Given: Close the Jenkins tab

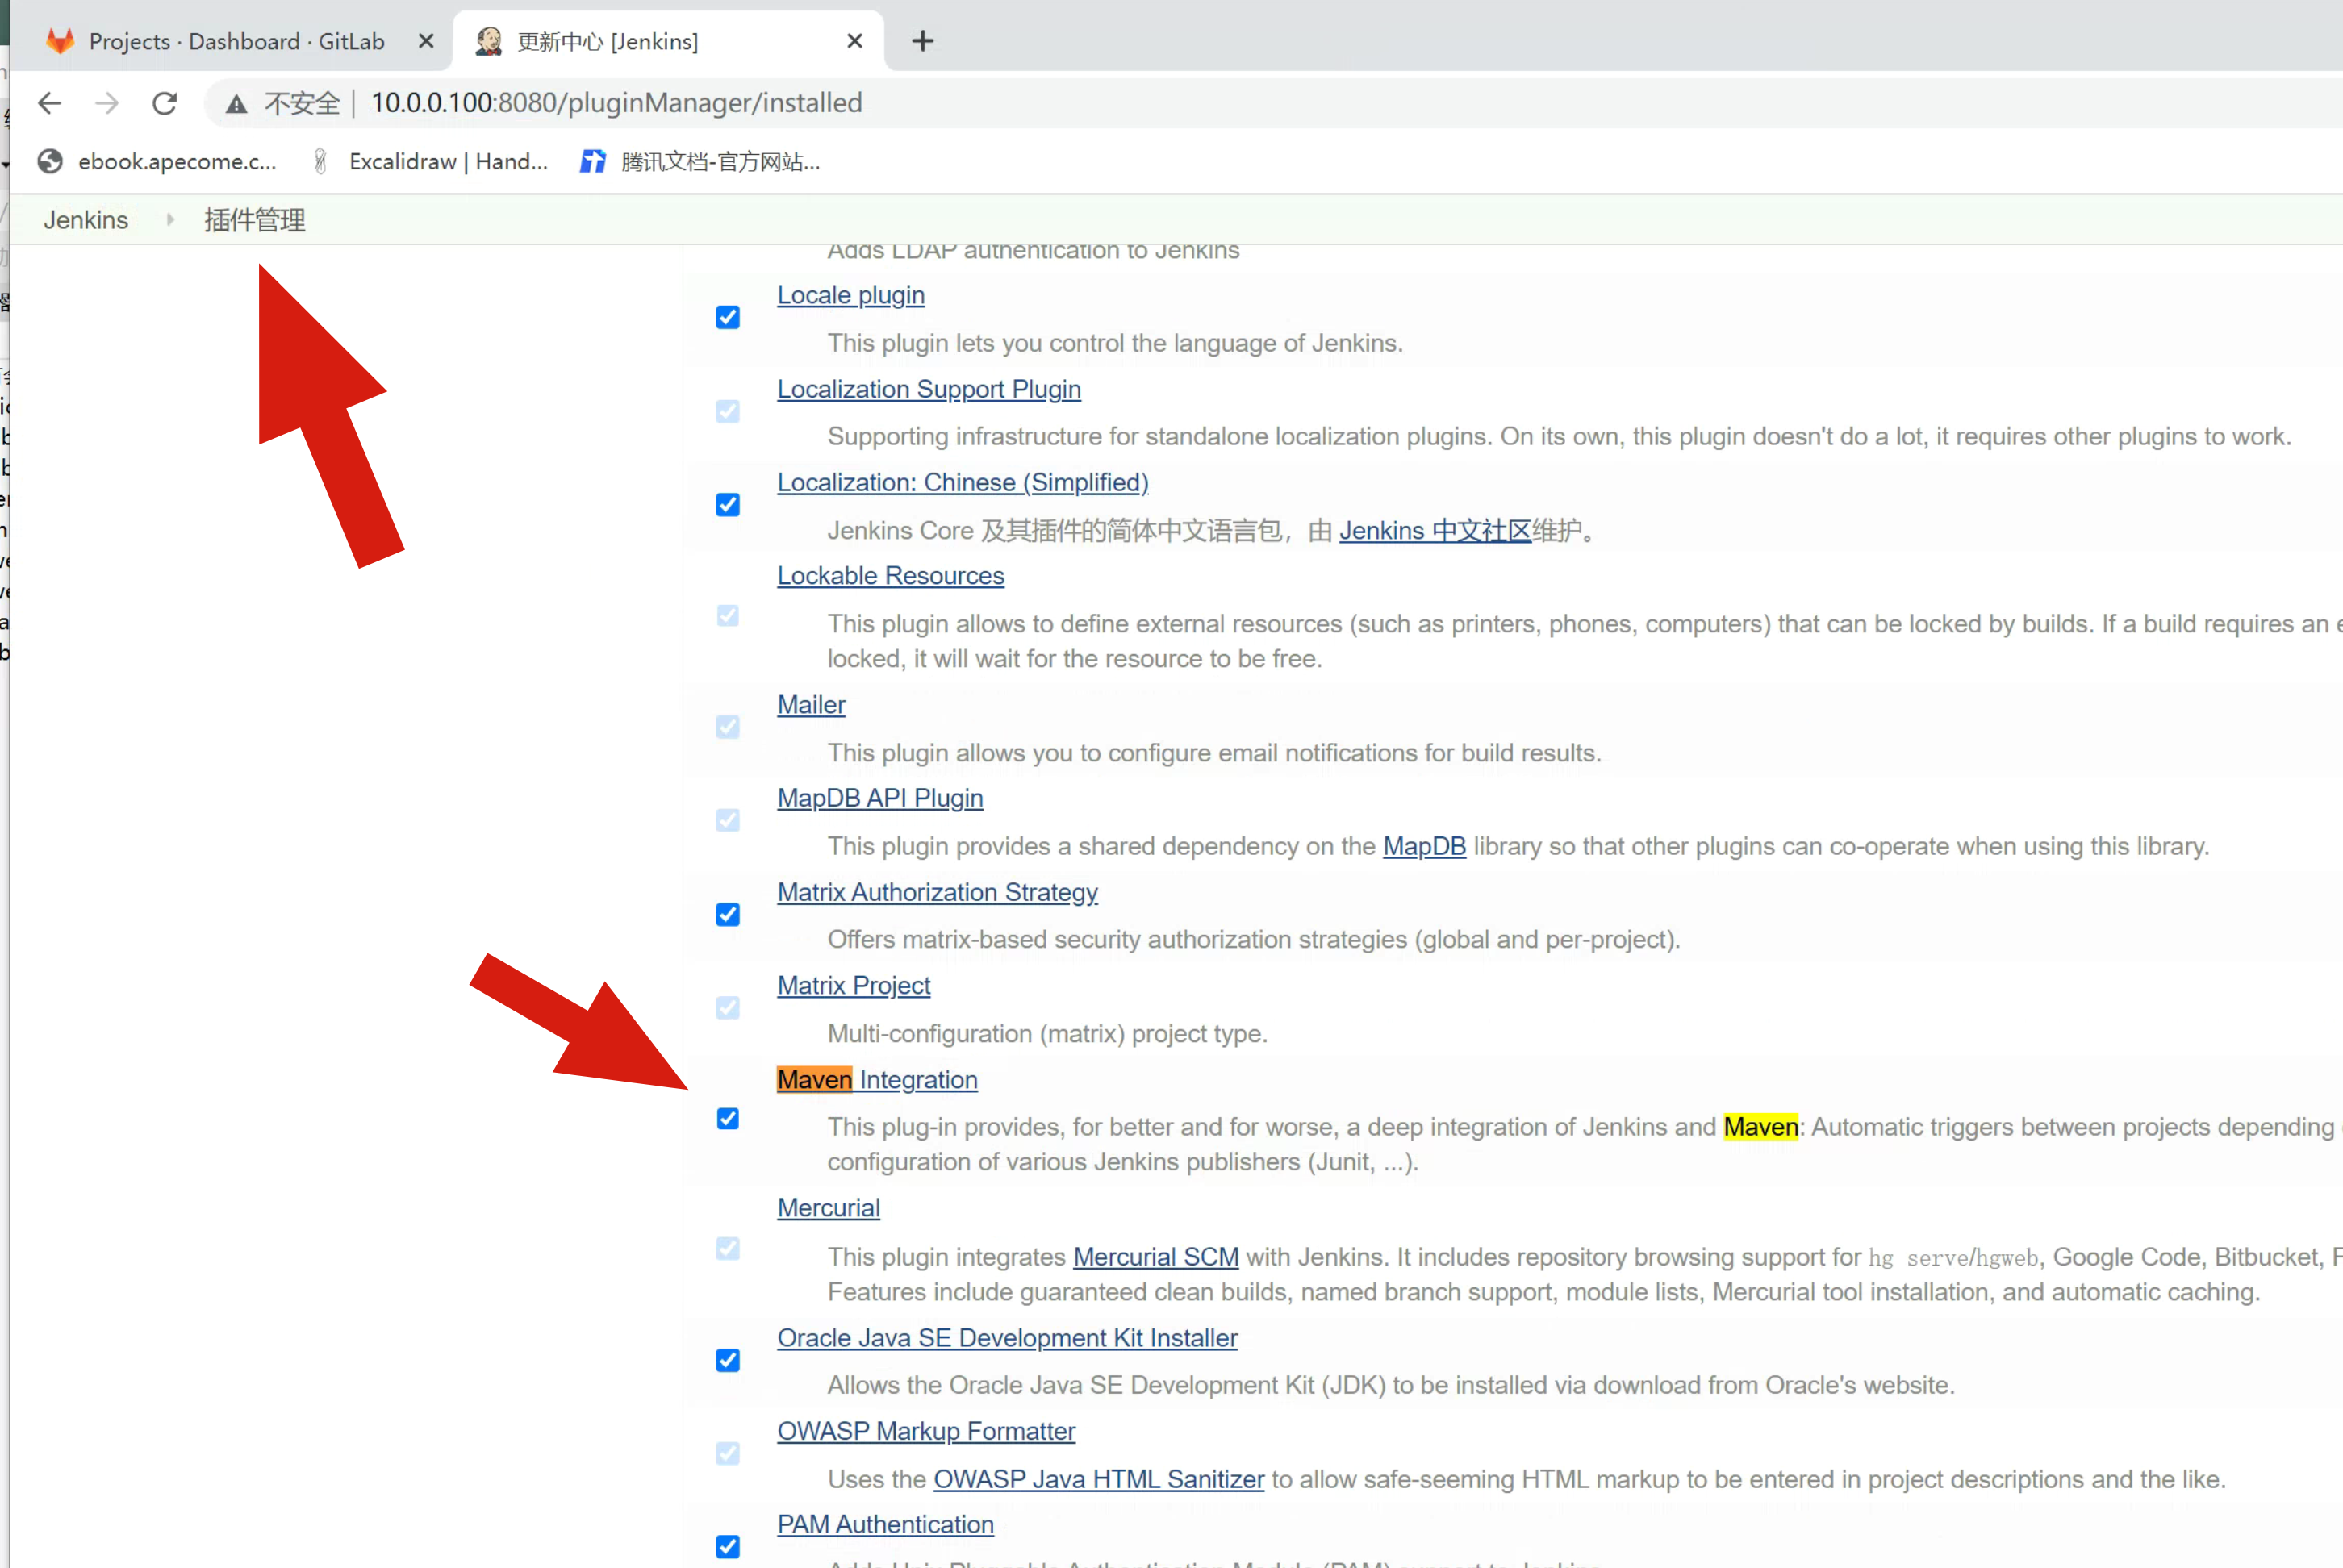Looking at the screenshot, I should [x=854, y=41].
